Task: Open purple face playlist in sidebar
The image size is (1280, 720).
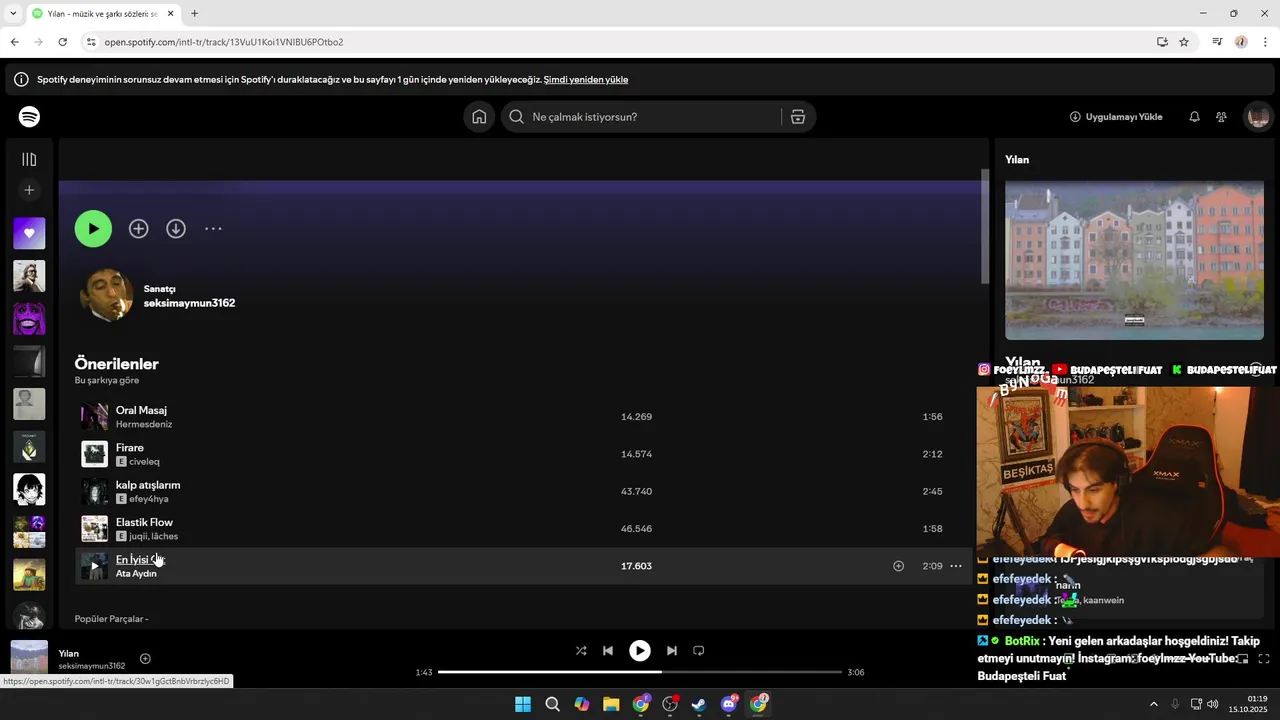Action: tap(29, 319)
